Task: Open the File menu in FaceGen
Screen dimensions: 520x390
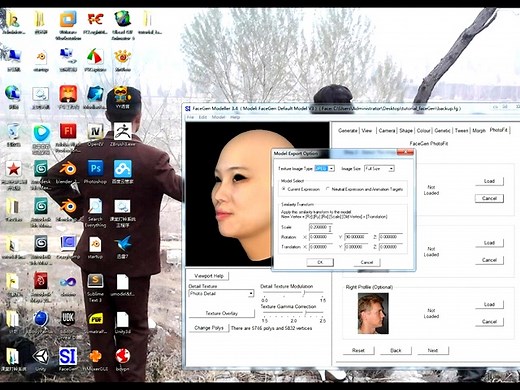Action: pos(190,117)
